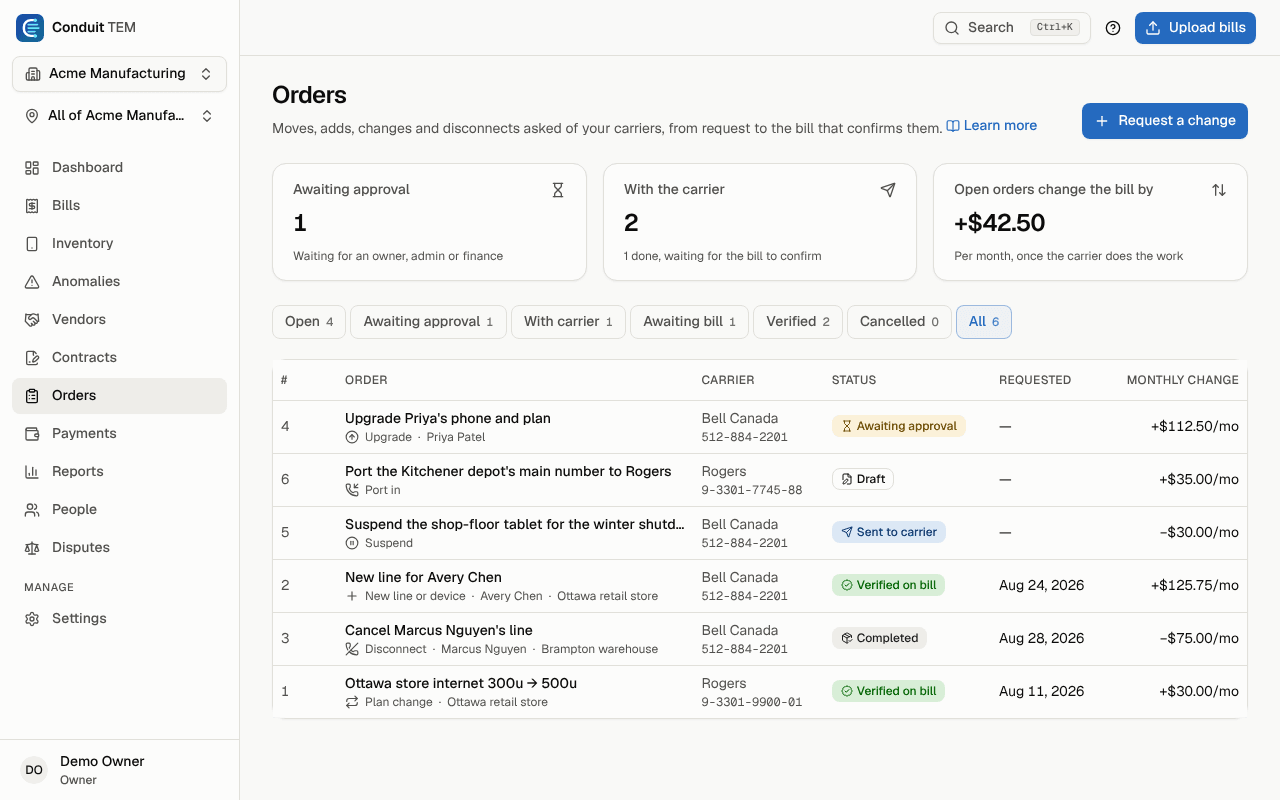The image size is (1280, 800).
Task: Switch to the Awaiting approval filter tab
Action: point(428,322)
